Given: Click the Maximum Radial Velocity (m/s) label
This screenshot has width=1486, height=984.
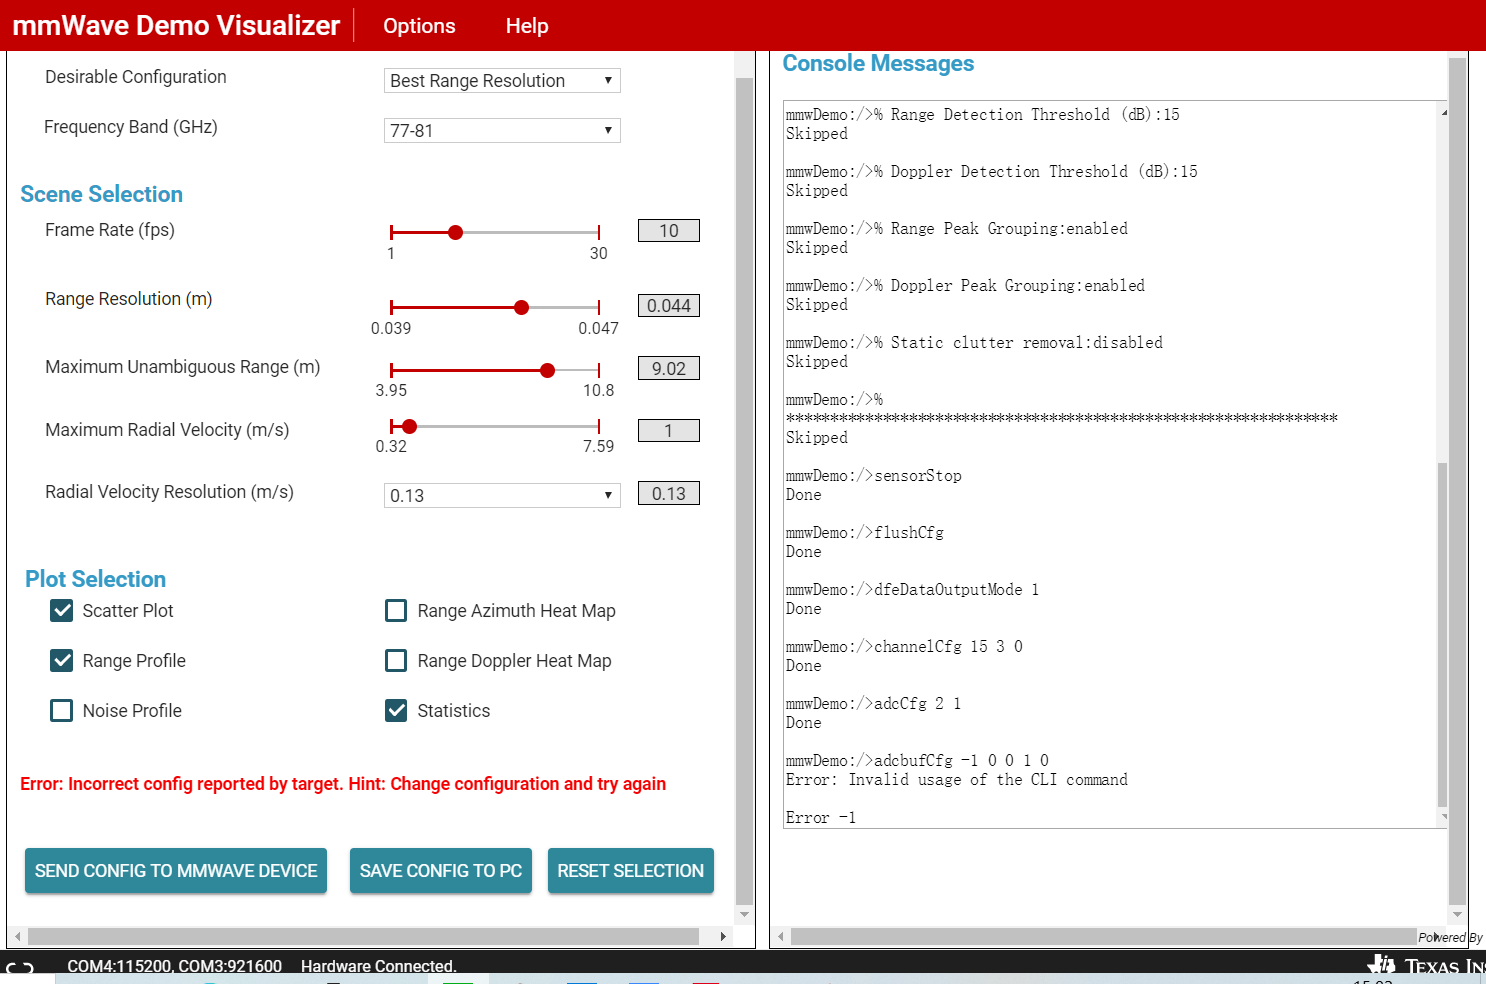Looking at the screenshot, I should coord(167,430).
